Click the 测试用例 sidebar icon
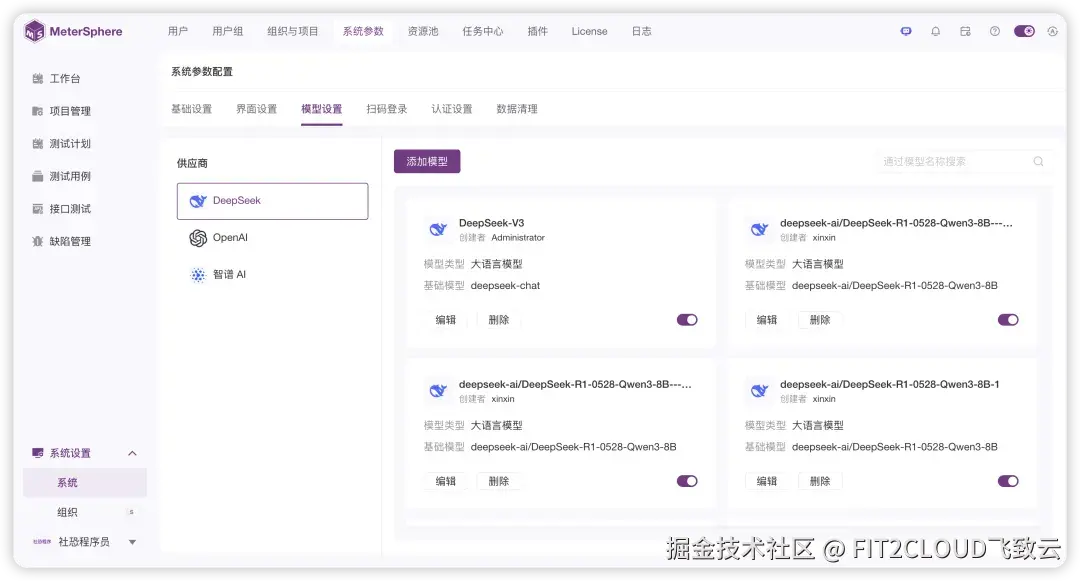1080x581 pixels. point(38,176)
